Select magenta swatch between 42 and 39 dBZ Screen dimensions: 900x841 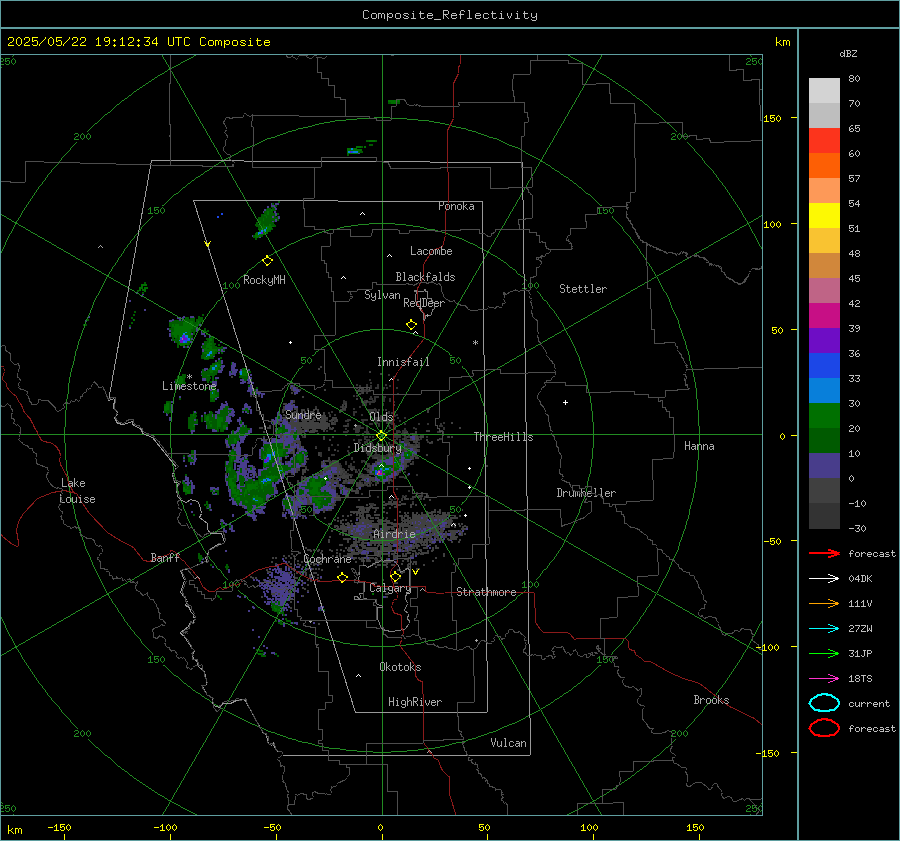pyautogui.click(x=824, y=316)
